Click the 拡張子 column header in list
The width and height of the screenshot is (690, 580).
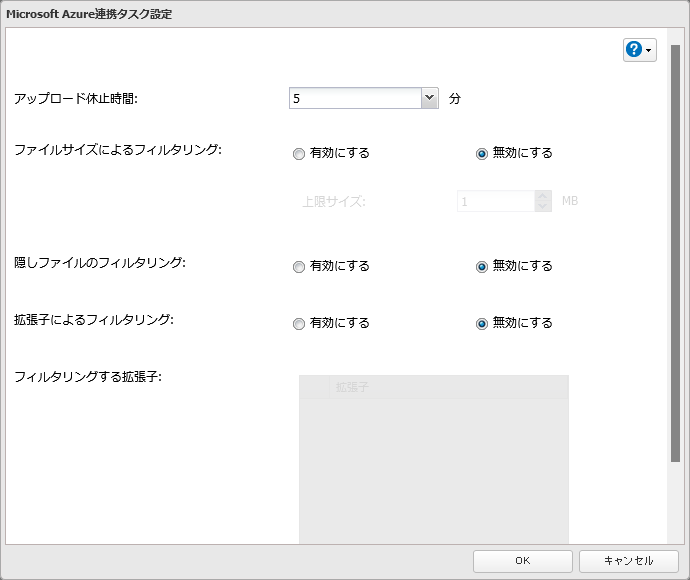[448, 387]
